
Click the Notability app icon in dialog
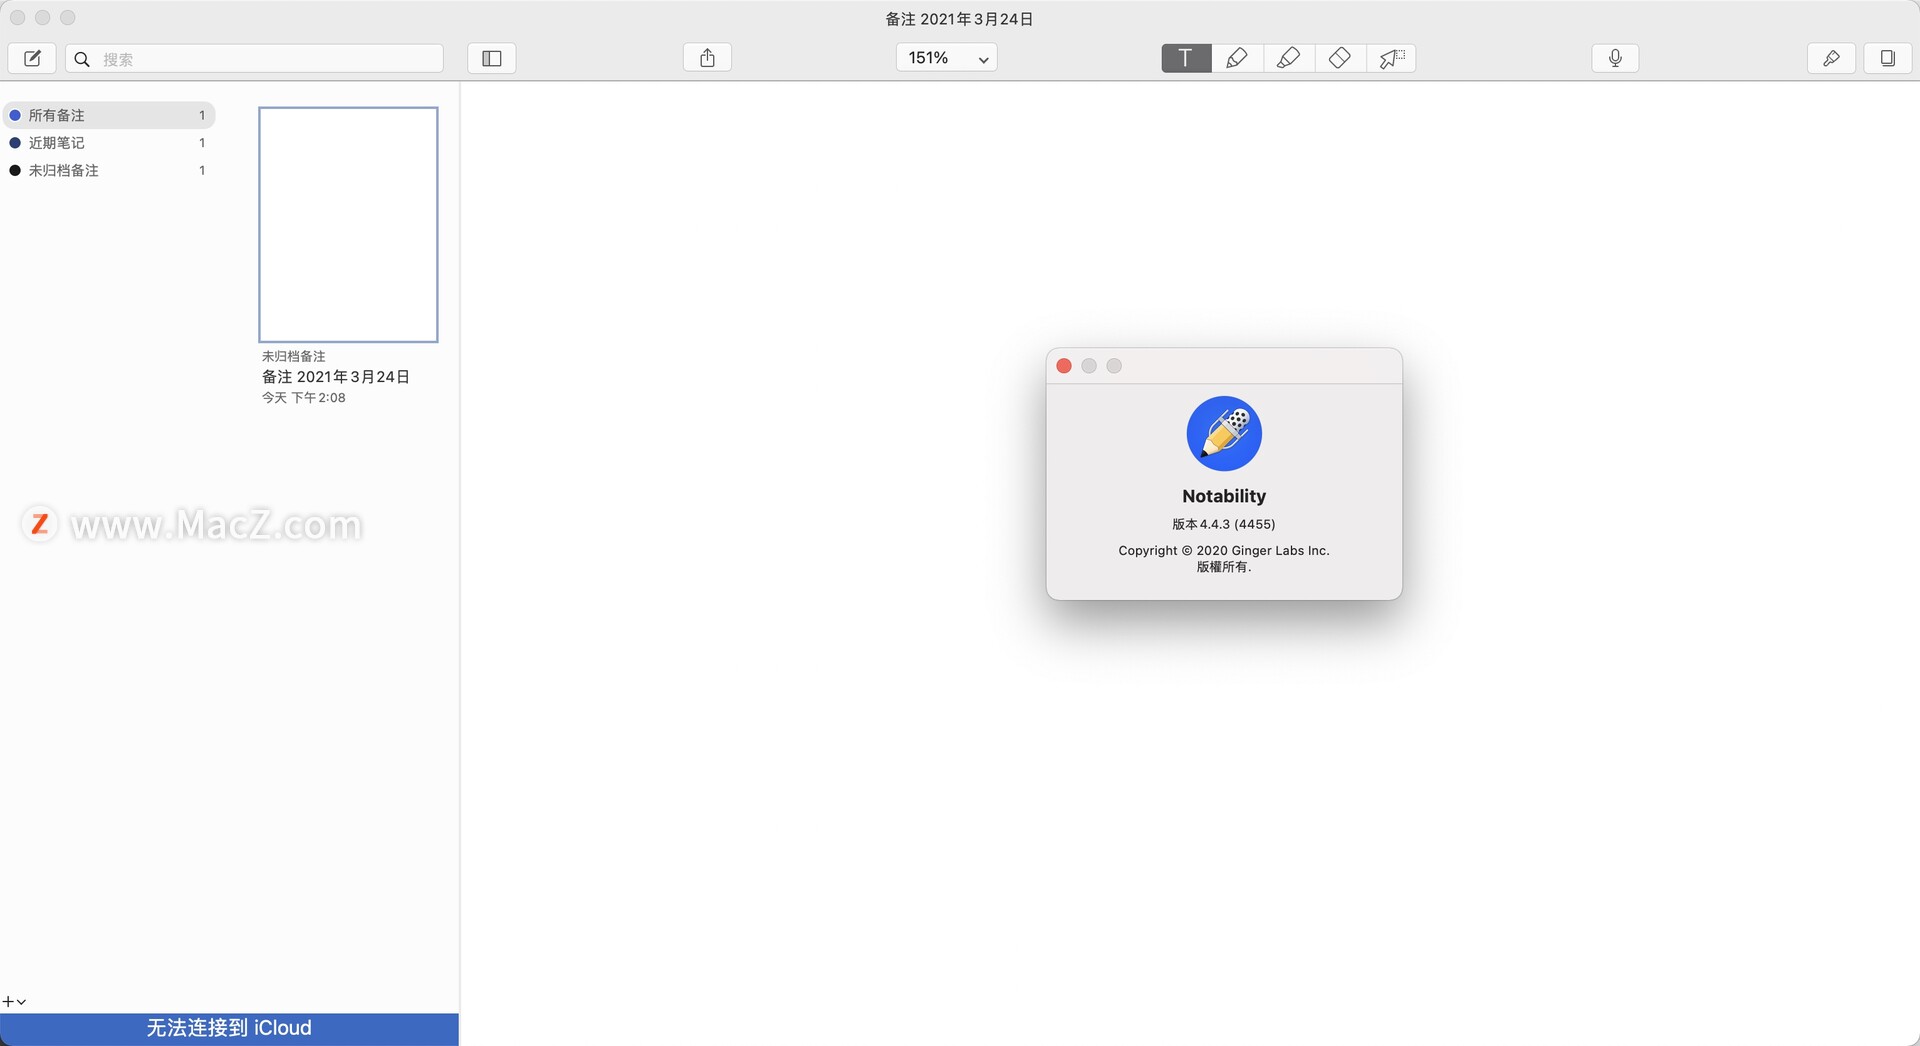click(x=1224, y=434)
